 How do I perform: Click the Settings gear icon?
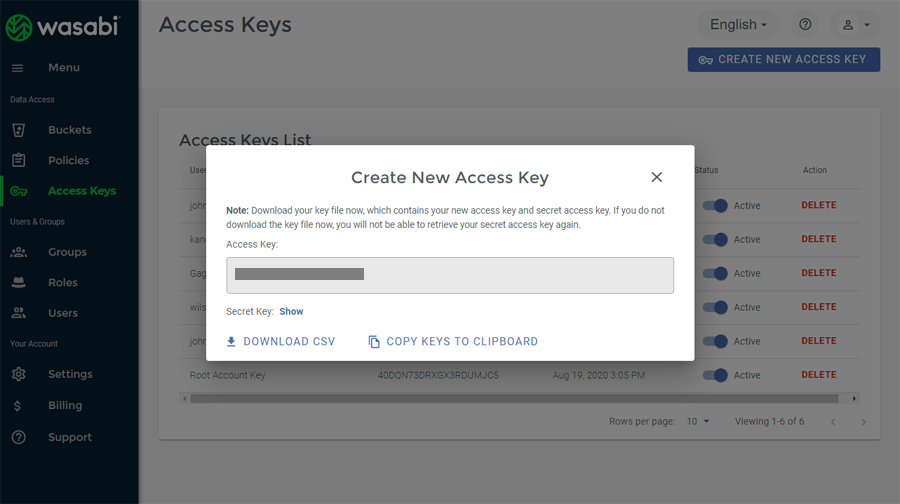[18, 374]
